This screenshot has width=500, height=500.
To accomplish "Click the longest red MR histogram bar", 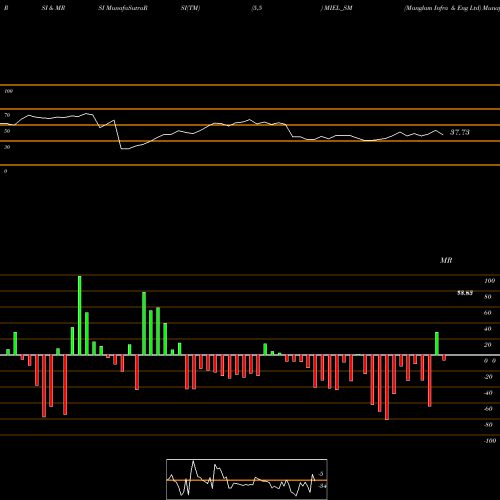I will click(x=387, y=387).
